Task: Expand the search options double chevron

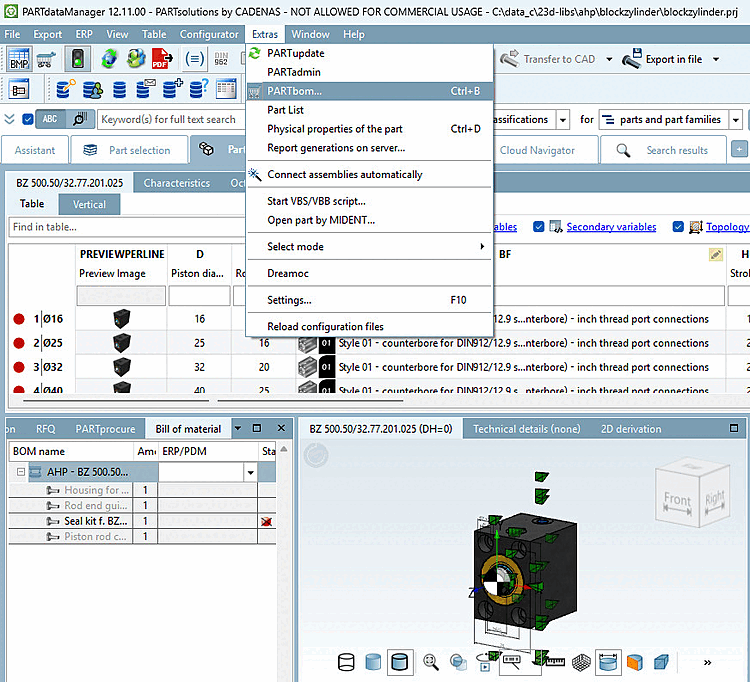Action: (10, 119)
